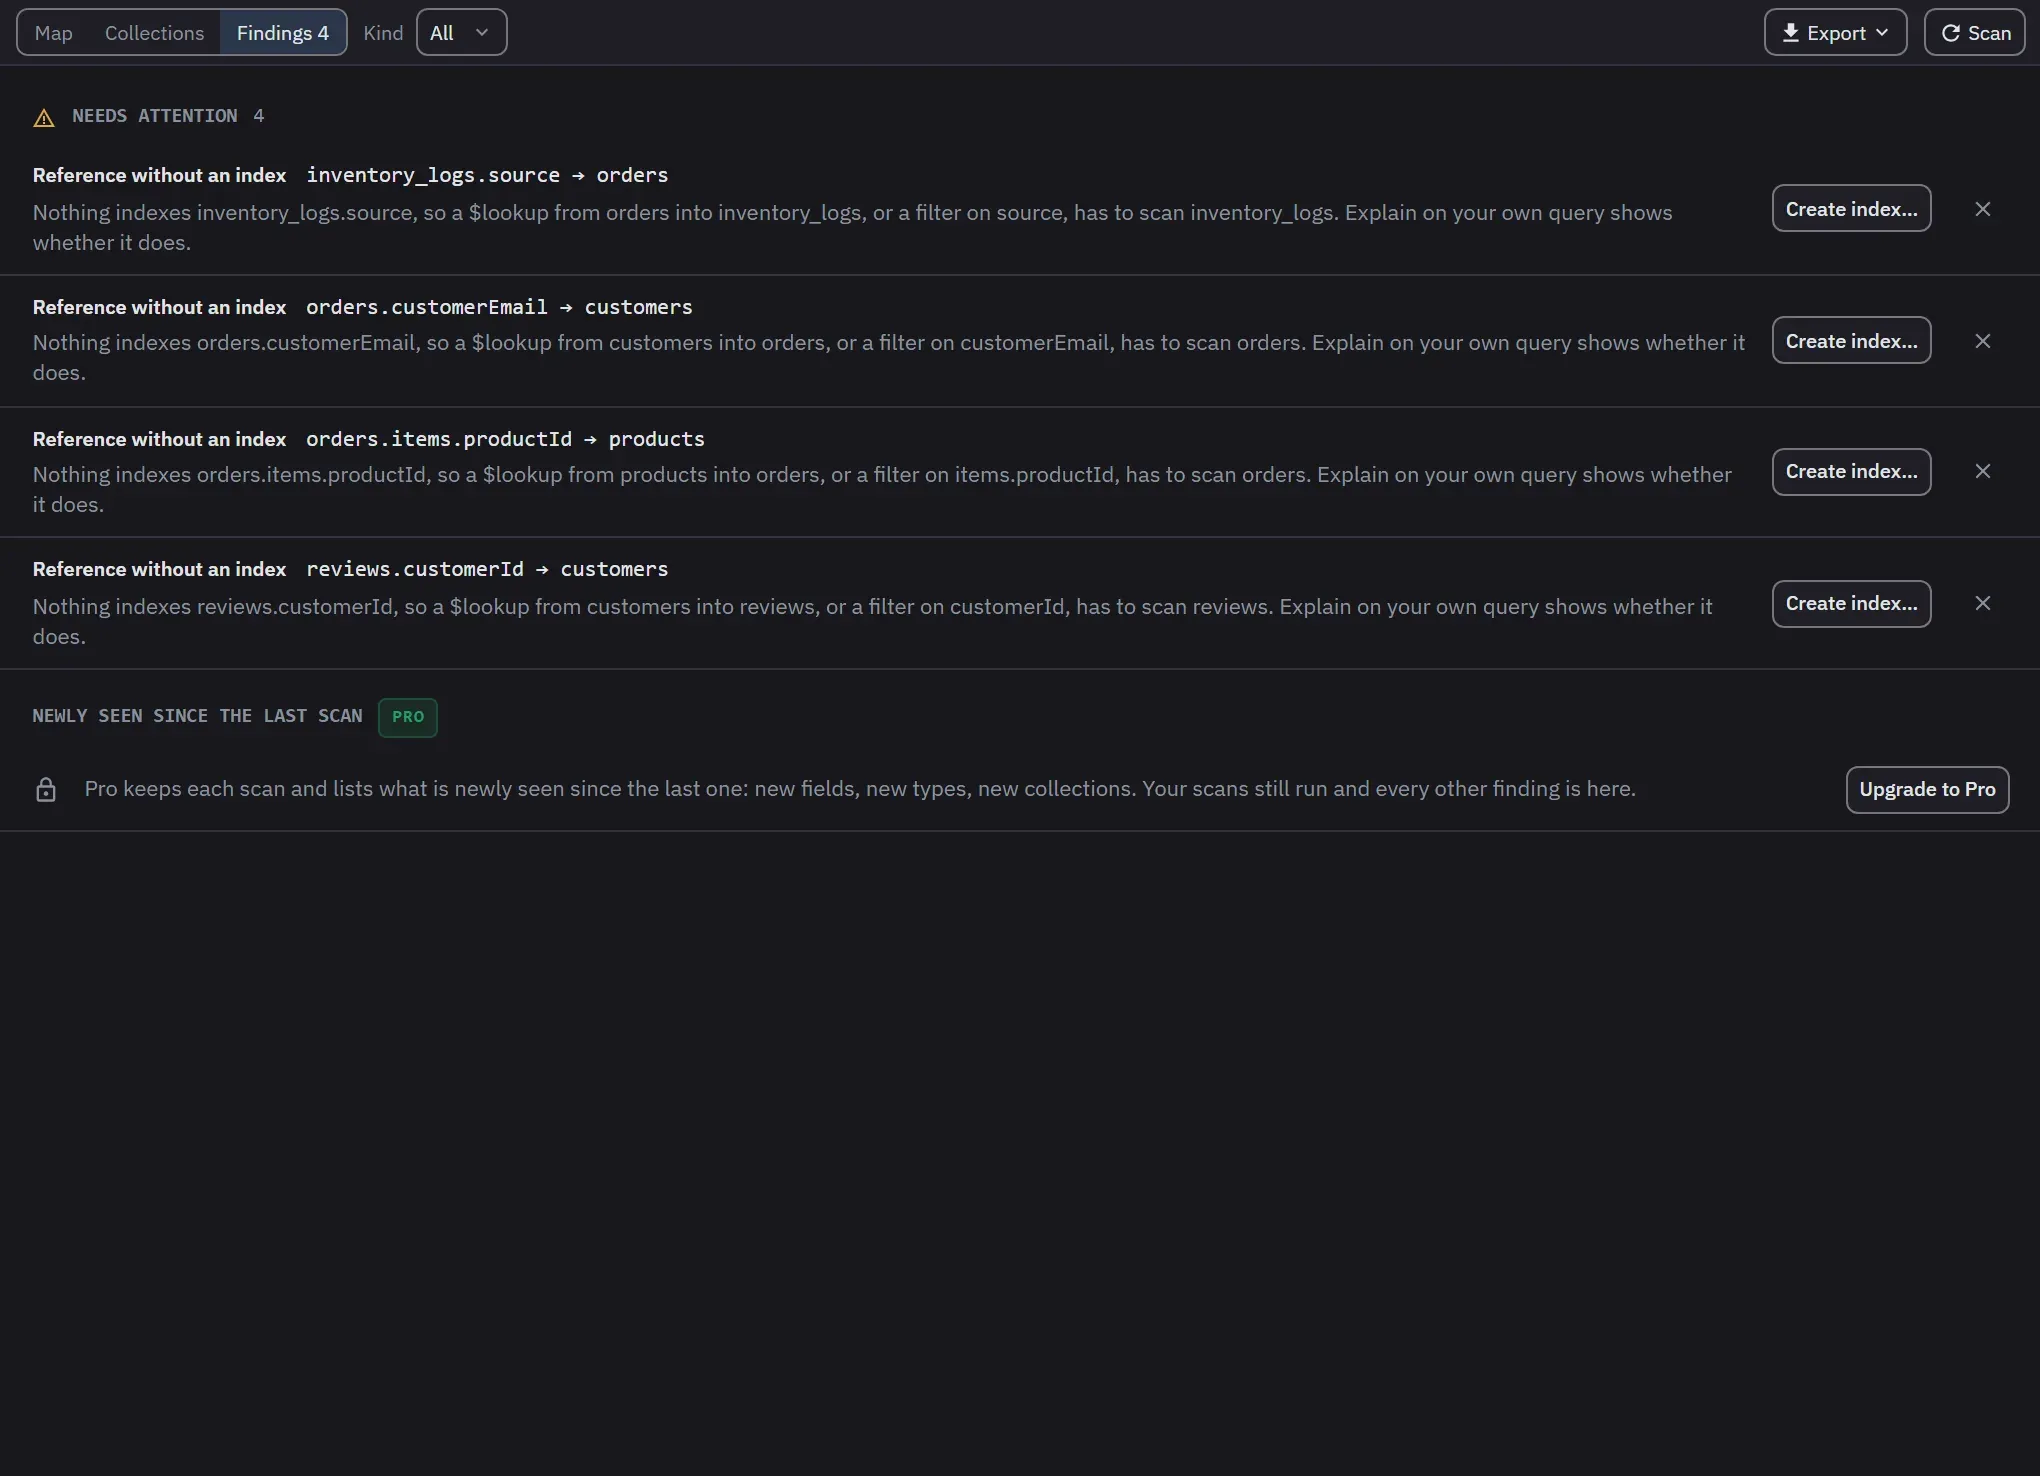Click the green PRO badge
2040x1476 pixels.
coord(408,717)
